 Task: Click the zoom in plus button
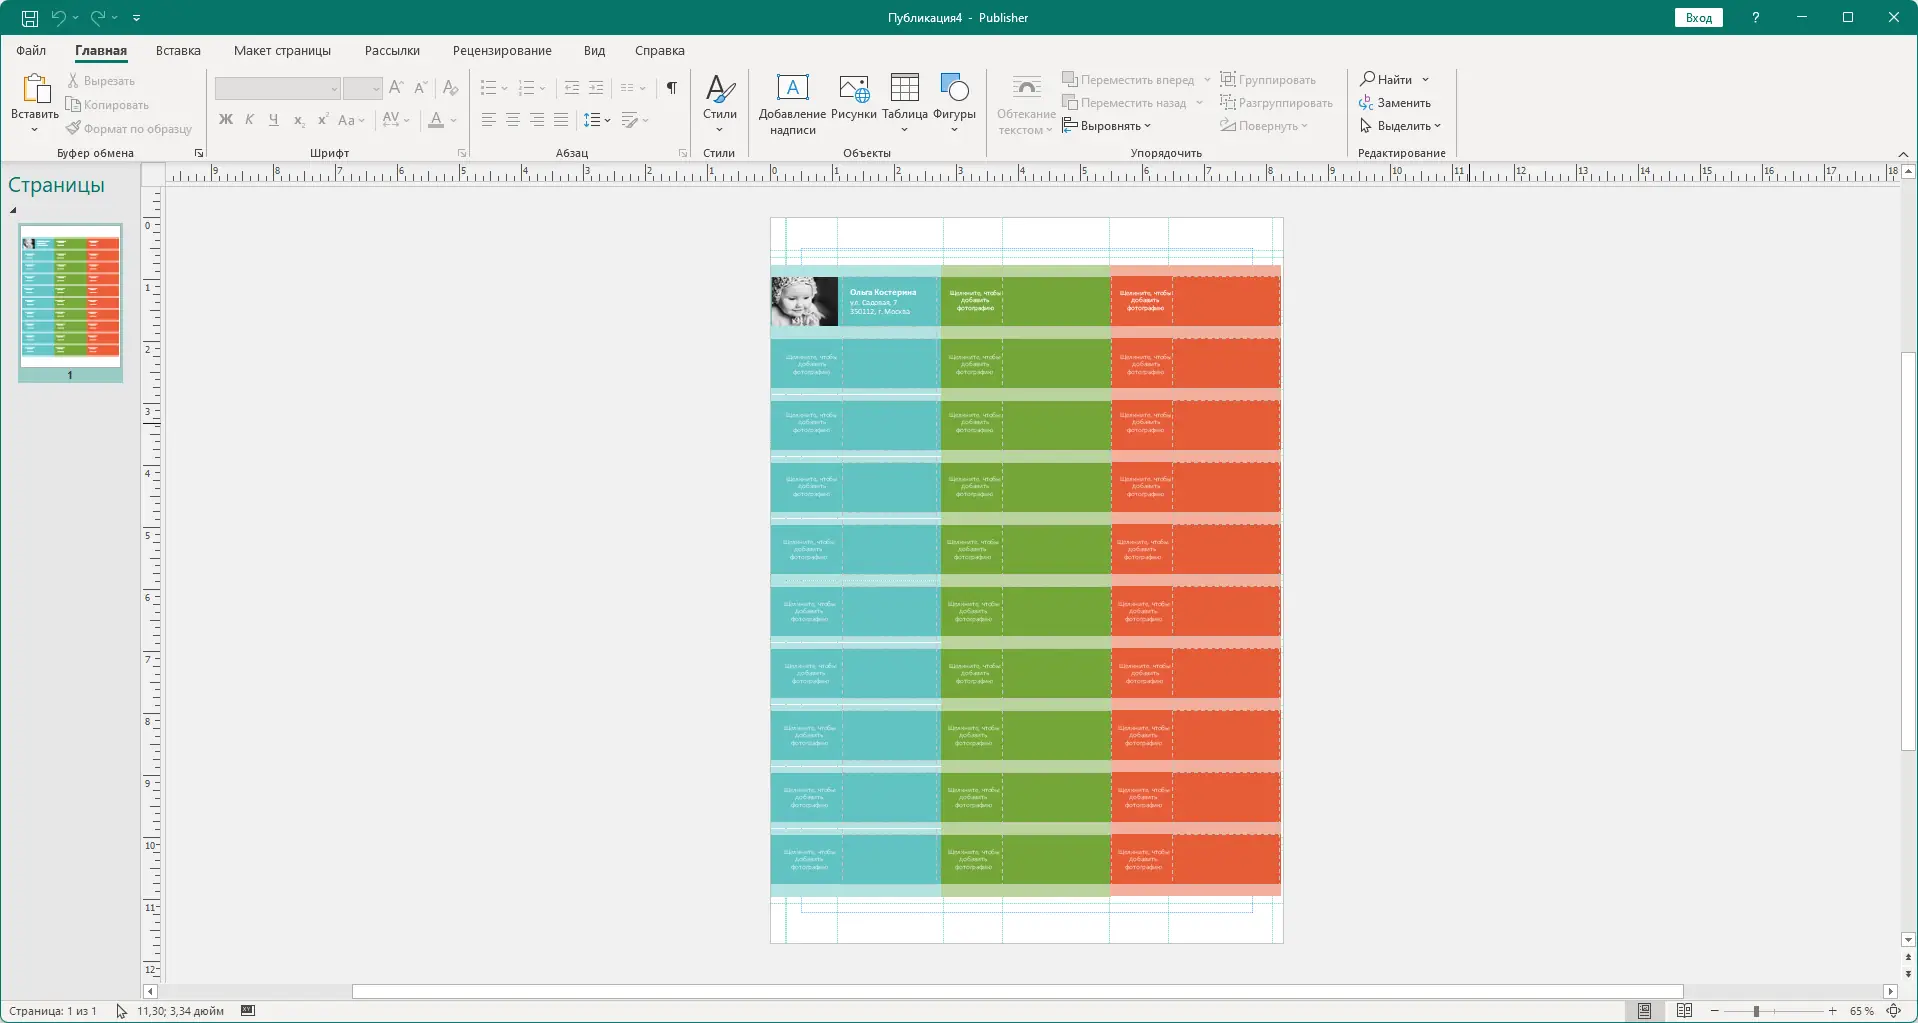click(1832, 1011)
